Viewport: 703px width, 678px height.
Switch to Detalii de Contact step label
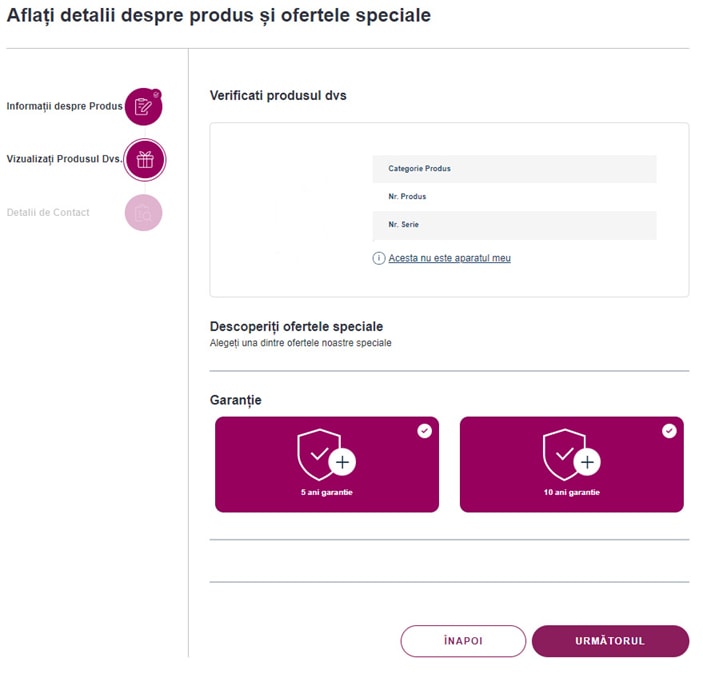(x=48, y=212)
